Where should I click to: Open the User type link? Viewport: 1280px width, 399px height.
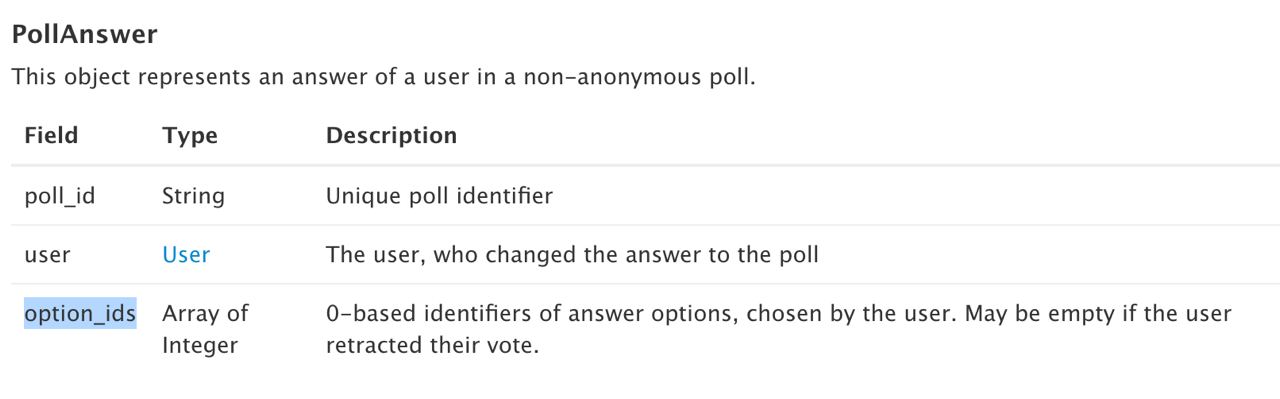pyautogui.click(x=186, y=254)
